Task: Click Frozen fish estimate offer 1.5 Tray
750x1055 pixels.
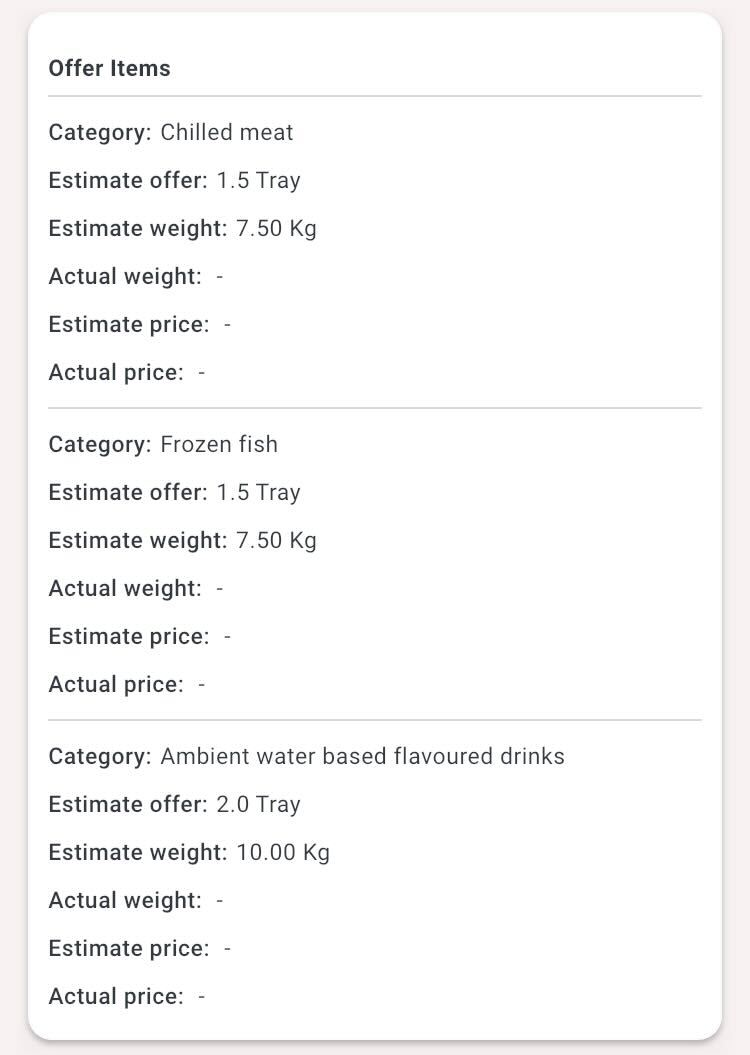Action: [258, 493]
